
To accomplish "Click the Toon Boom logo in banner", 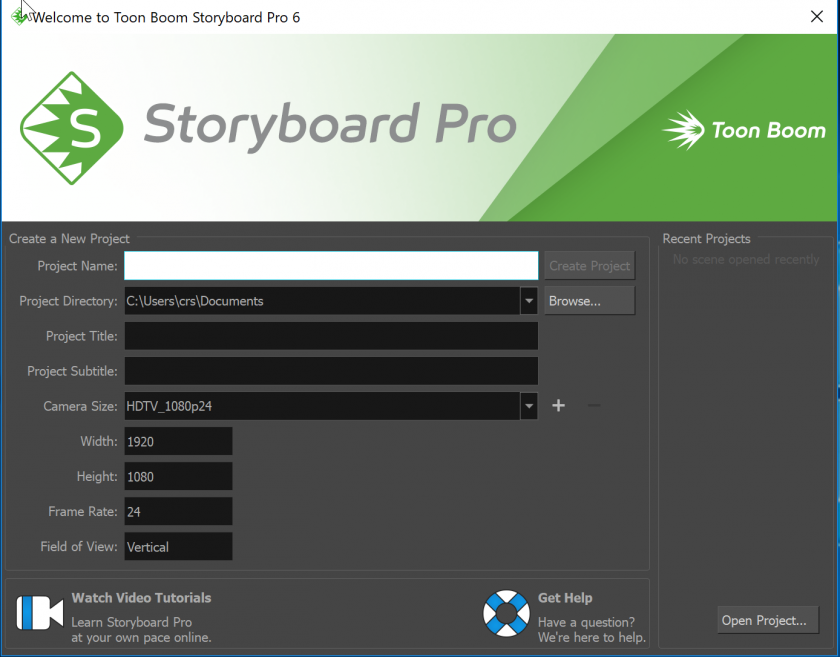I will pyautogui.click(x=744, y=130).
